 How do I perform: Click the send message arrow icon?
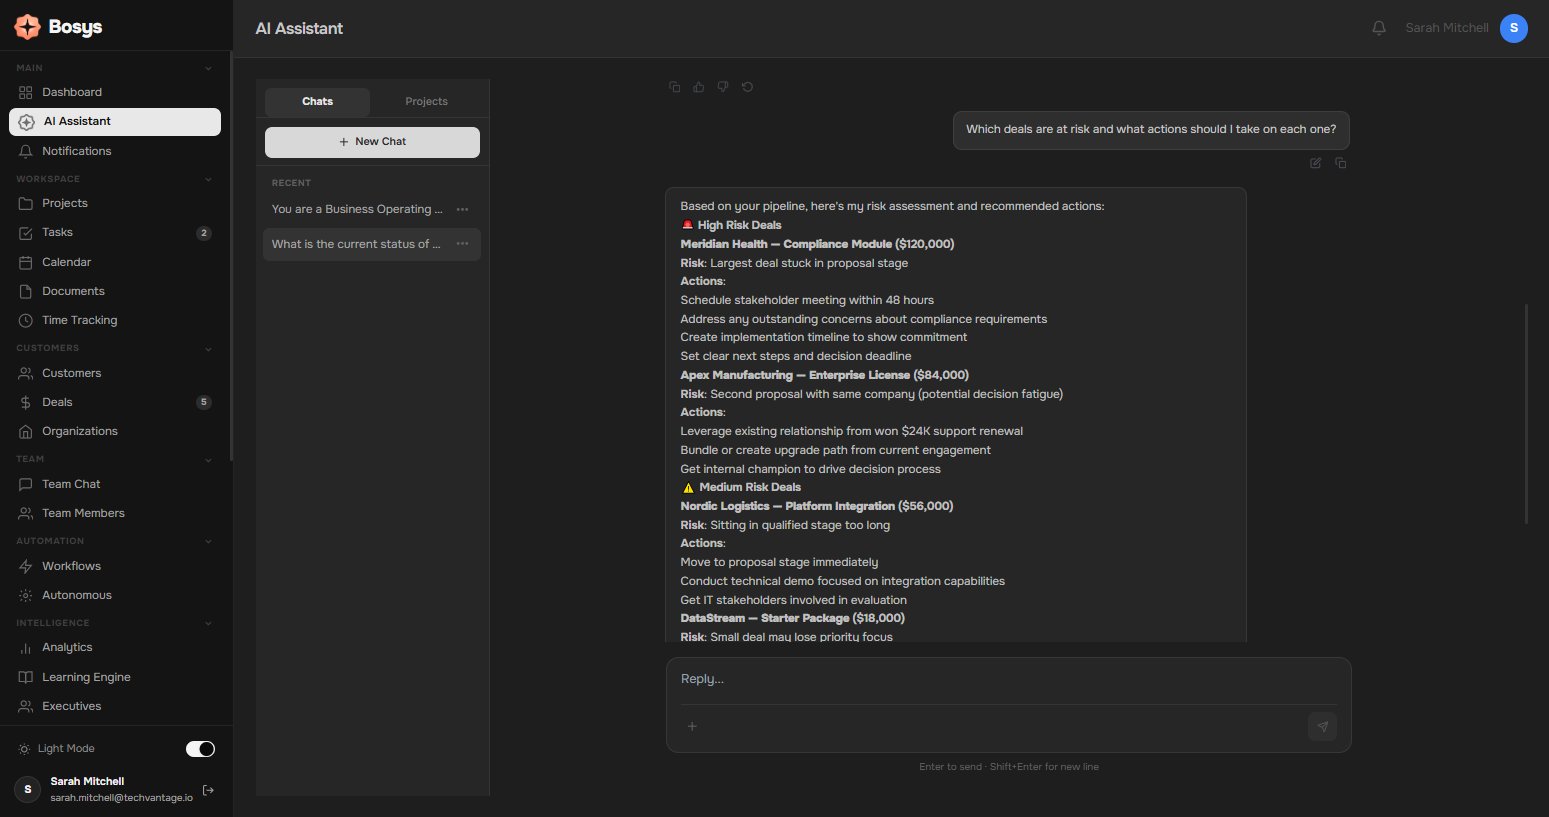pos(1322,727)
